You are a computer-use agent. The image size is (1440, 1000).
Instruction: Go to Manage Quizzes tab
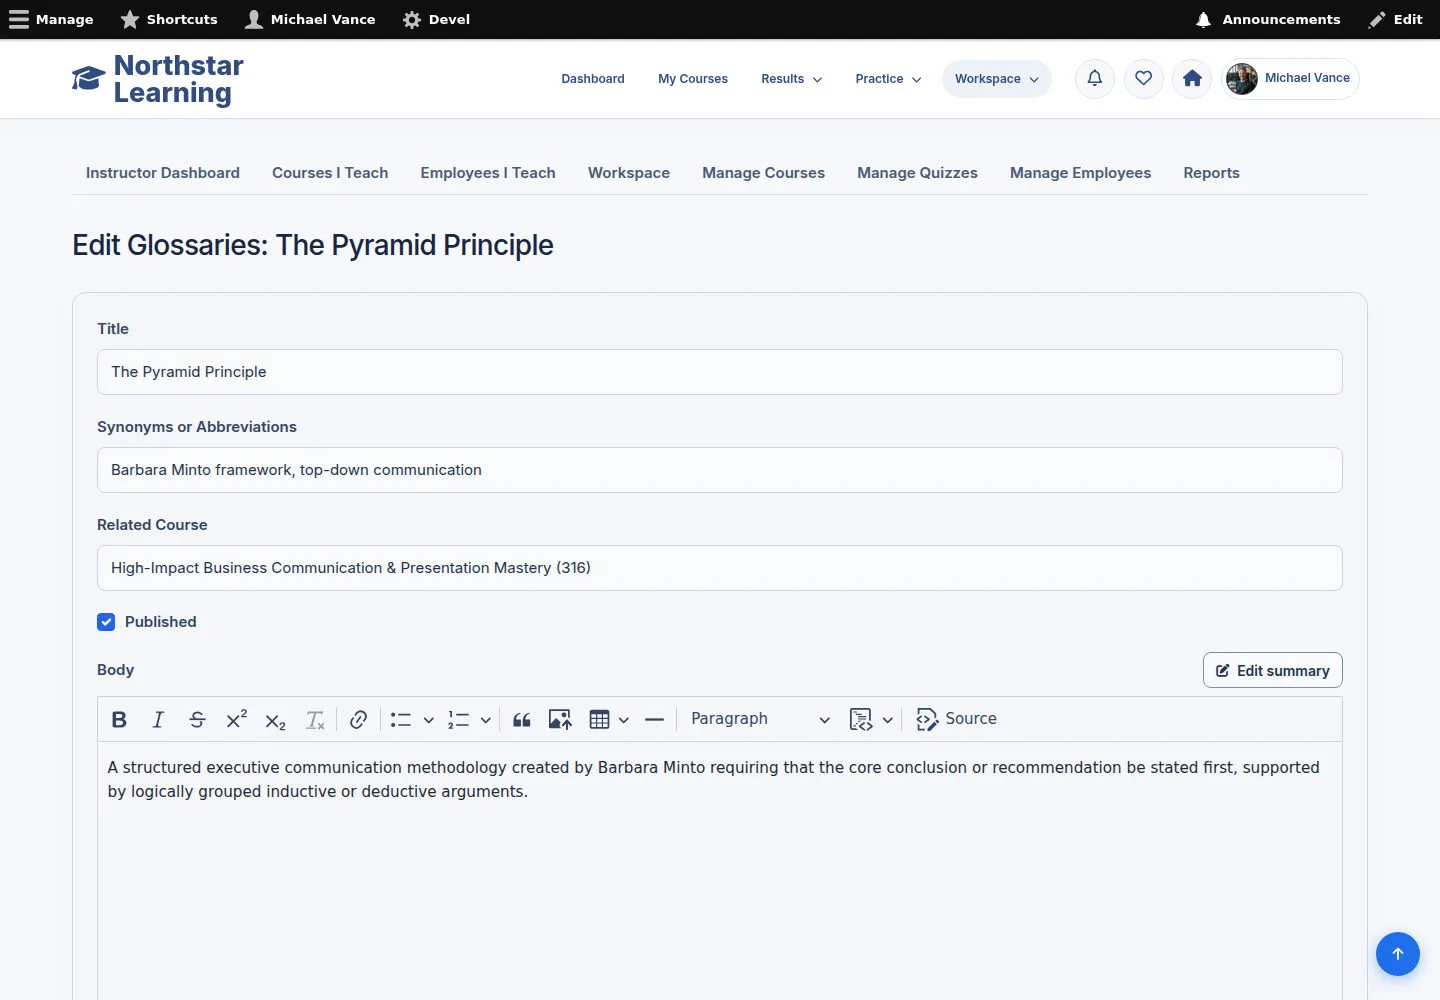tap(917, 173)
